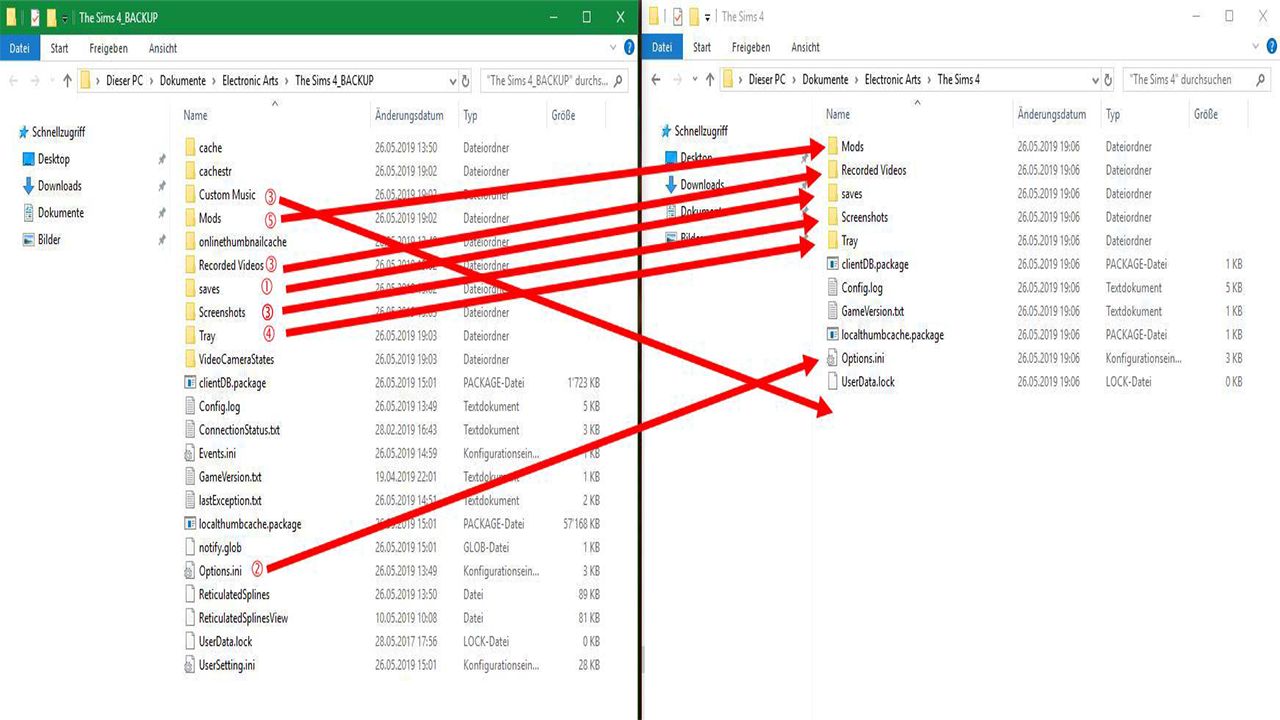Open quick access toolbar dropdown in right title bar
Screen dimensions: 1280x720
[707, 18]
